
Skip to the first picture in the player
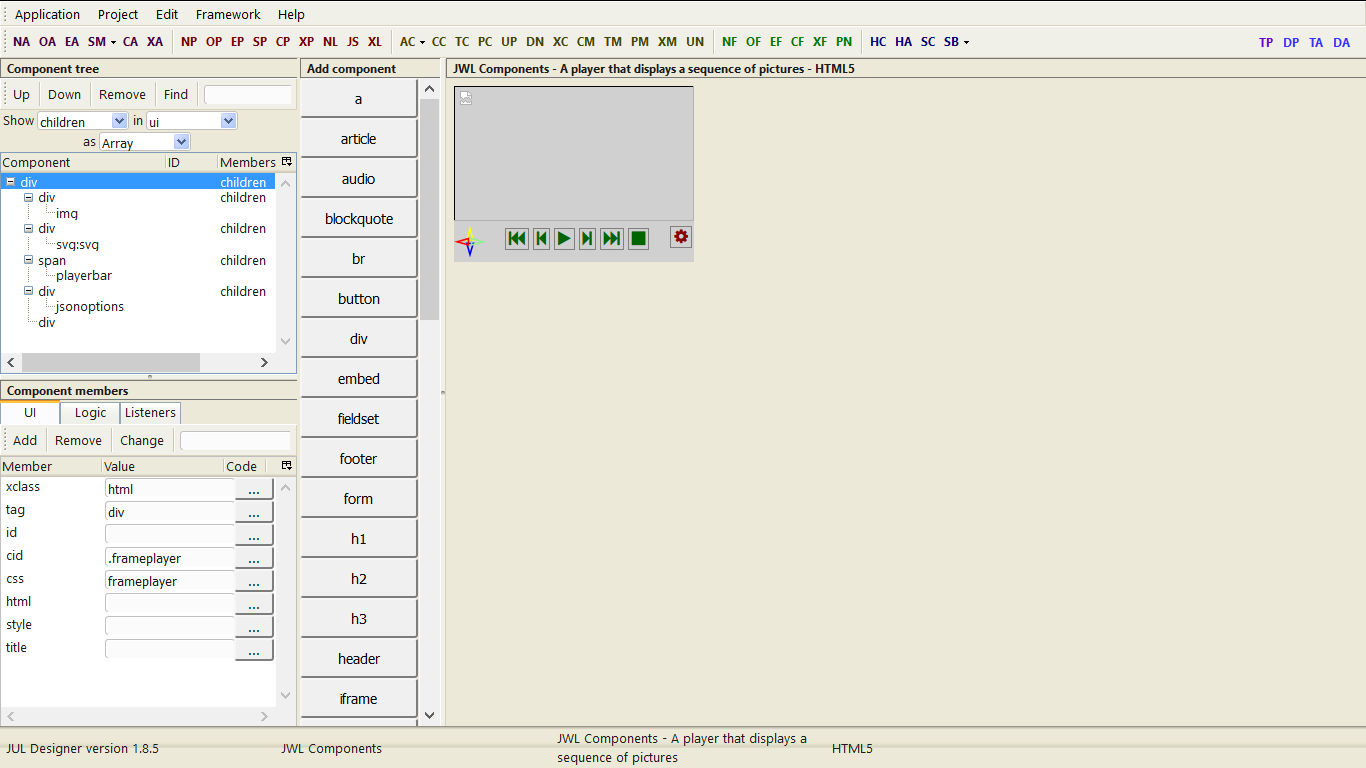coord(517,238)
